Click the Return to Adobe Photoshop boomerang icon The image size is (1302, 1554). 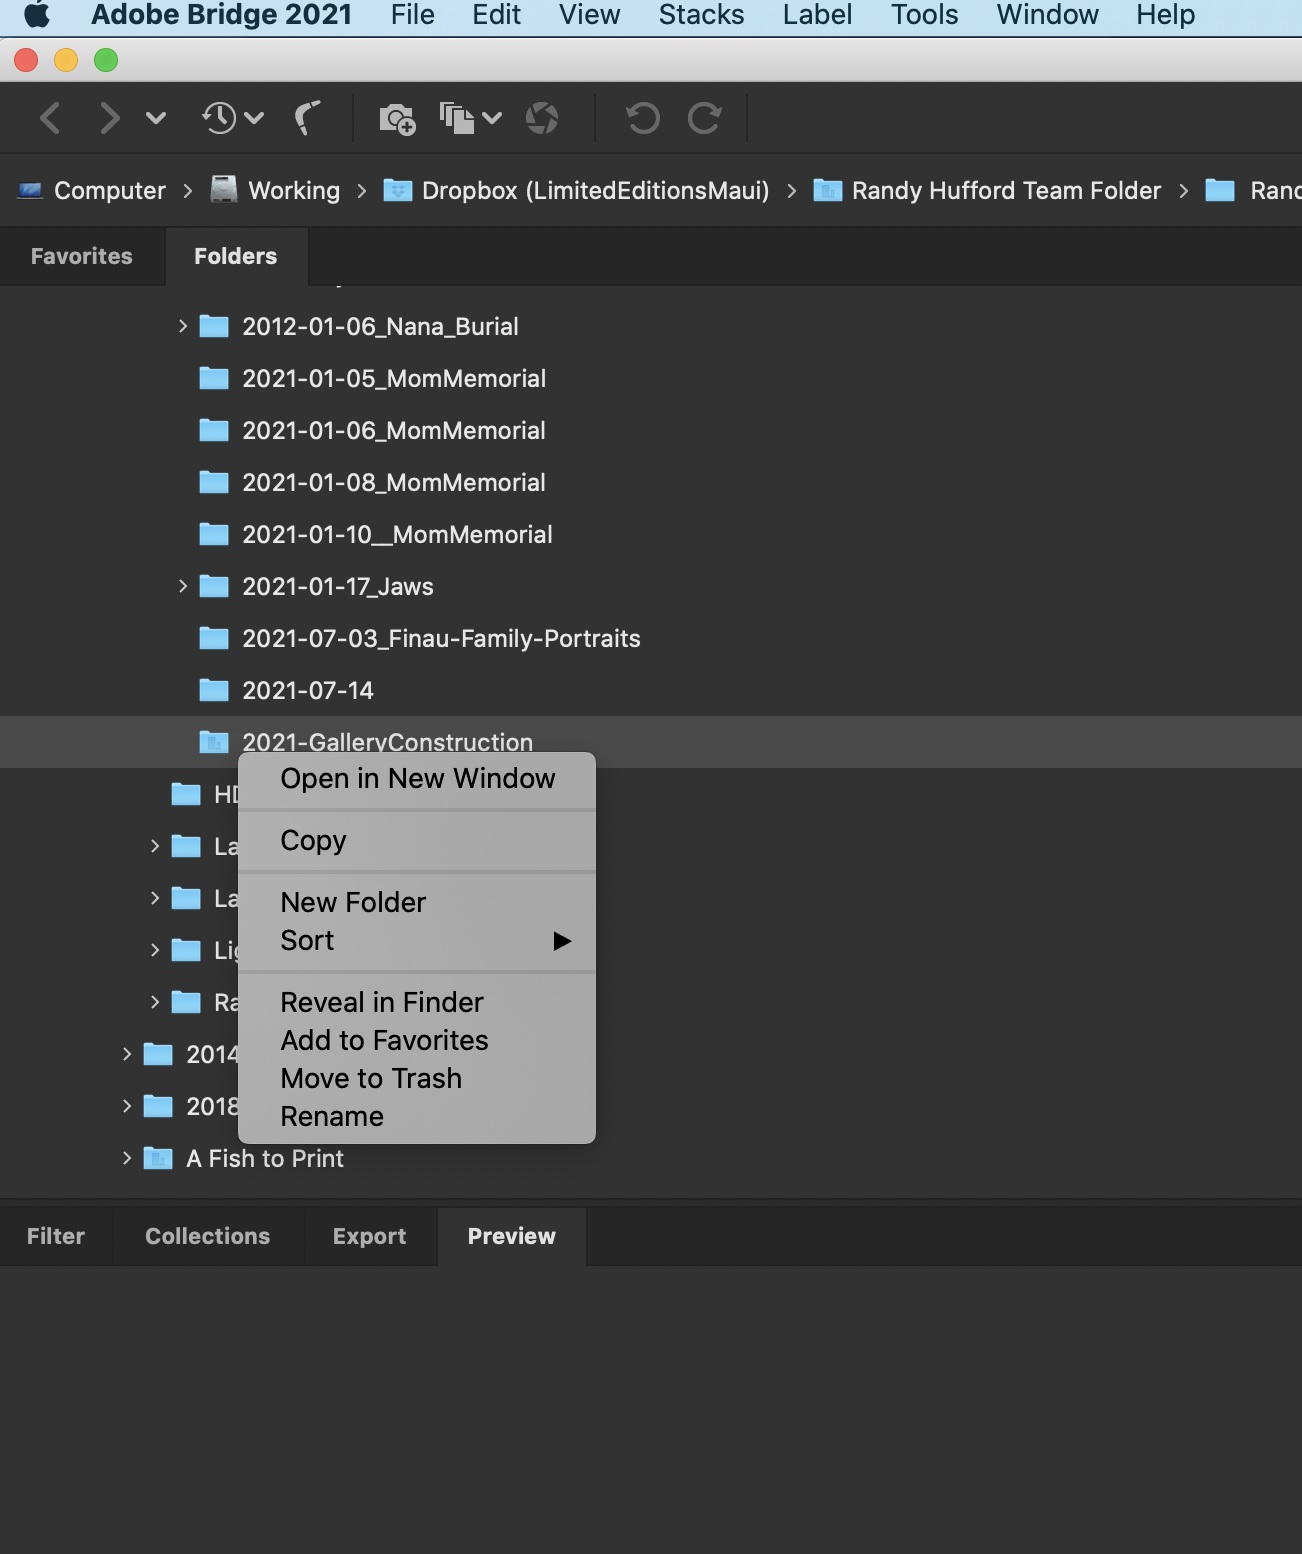(x=309, y=118)
